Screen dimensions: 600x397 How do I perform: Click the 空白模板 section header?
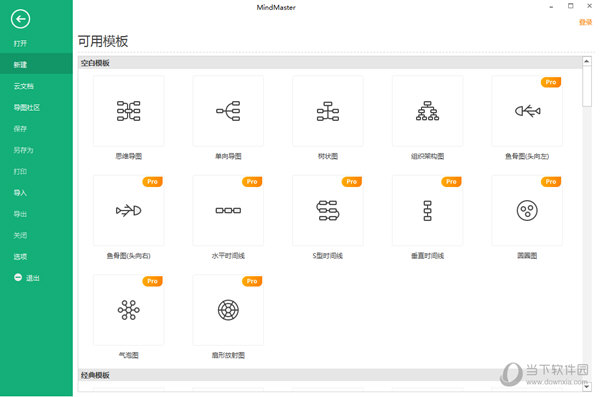pos(330,63)
